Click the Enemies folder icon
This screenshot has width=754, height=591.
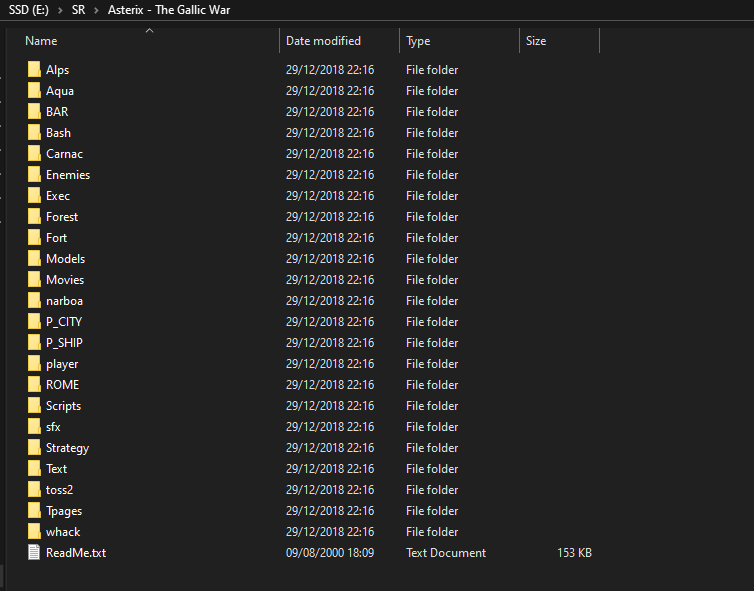tap(34, 175)
